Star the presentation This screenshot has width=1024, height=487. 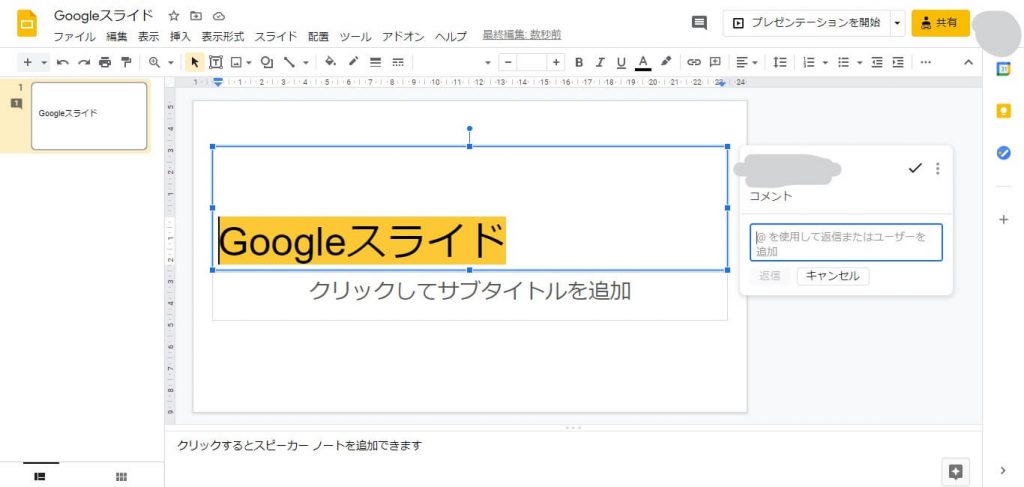click(x=174, y=16)
